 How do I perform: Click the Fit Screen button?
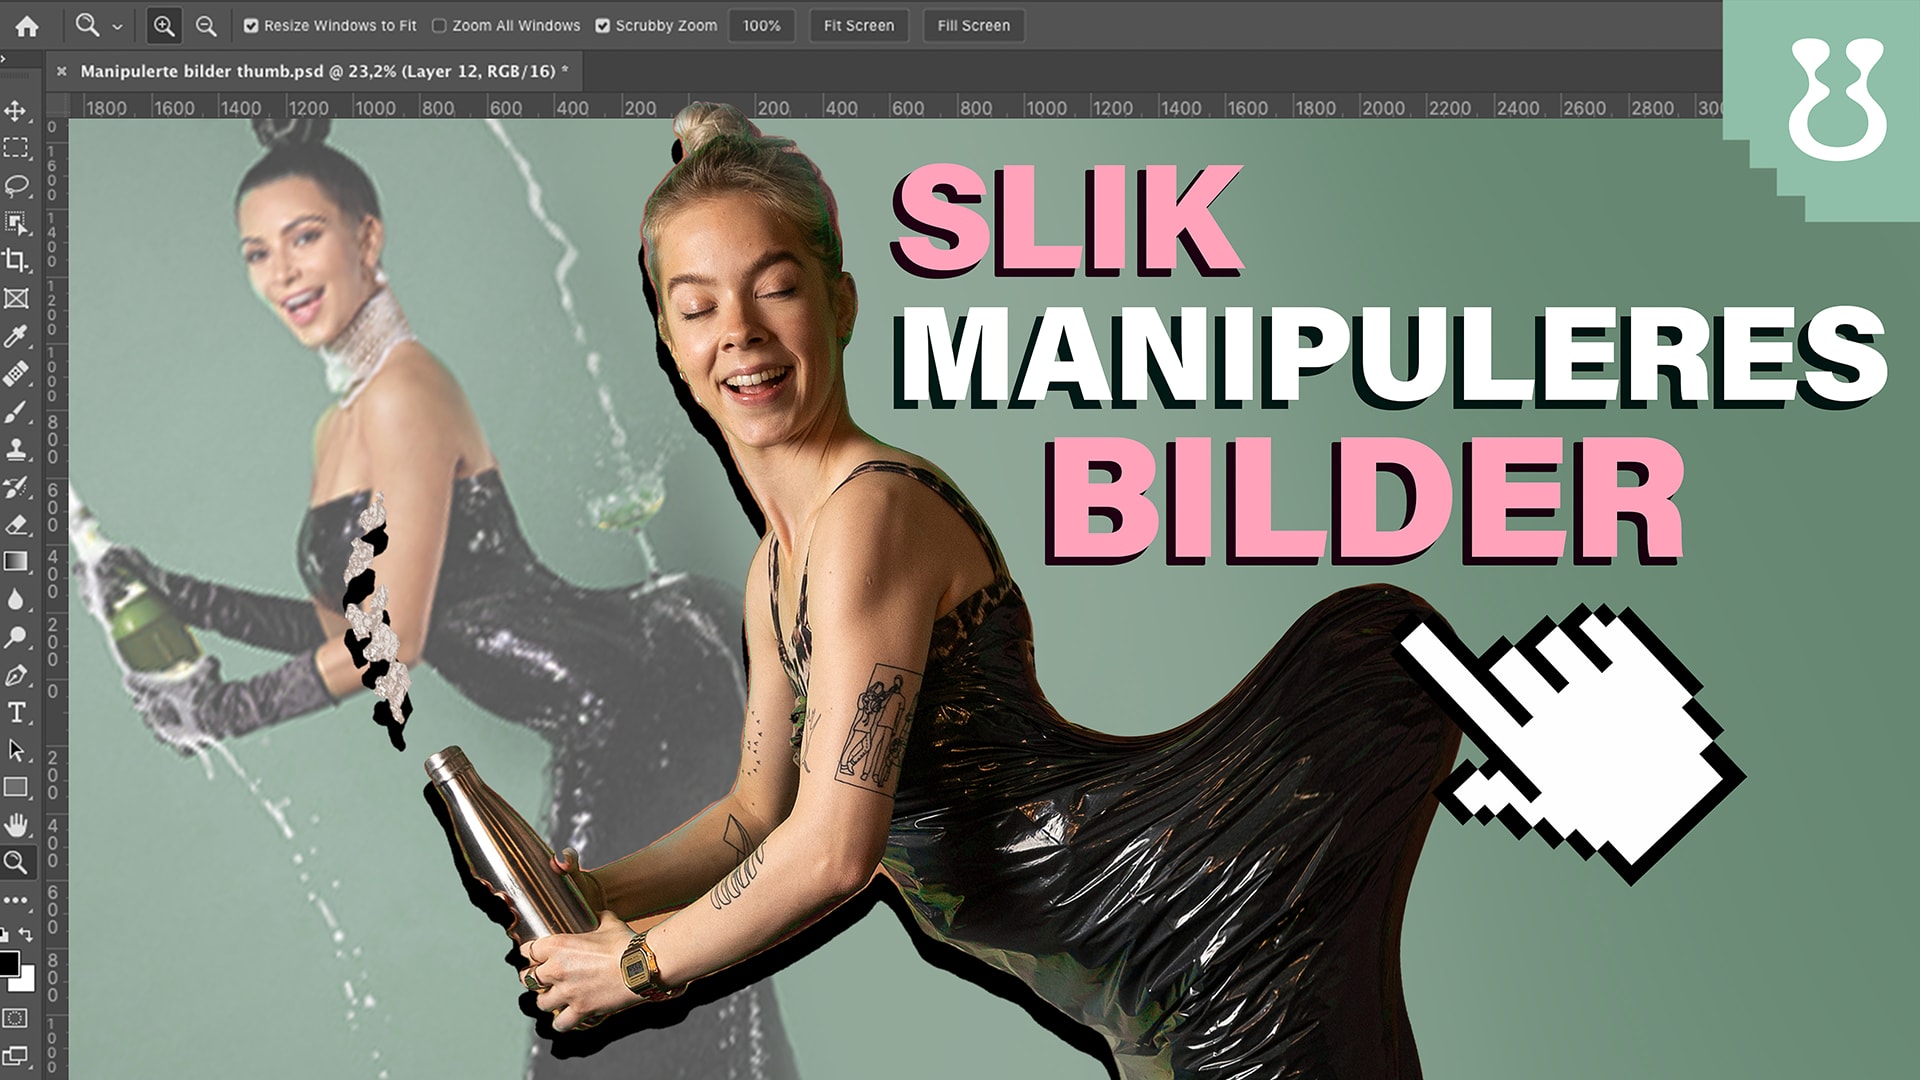pos(858,26)
